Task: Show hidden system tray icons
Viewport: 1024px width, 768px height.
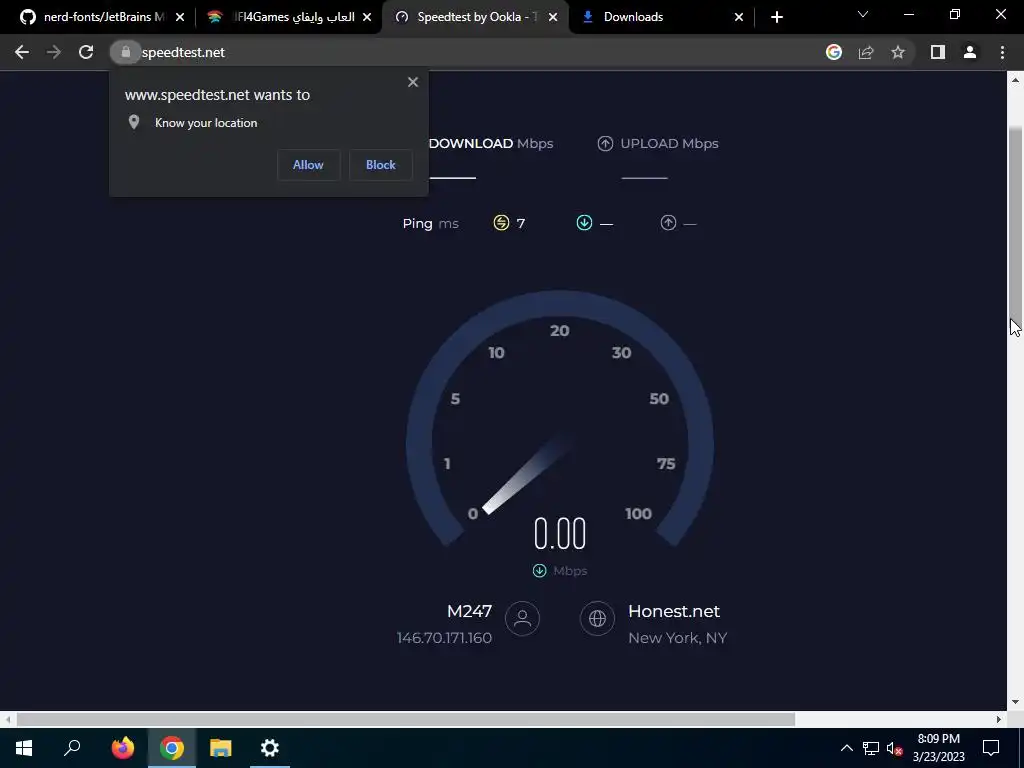Action: pos(846,748)
